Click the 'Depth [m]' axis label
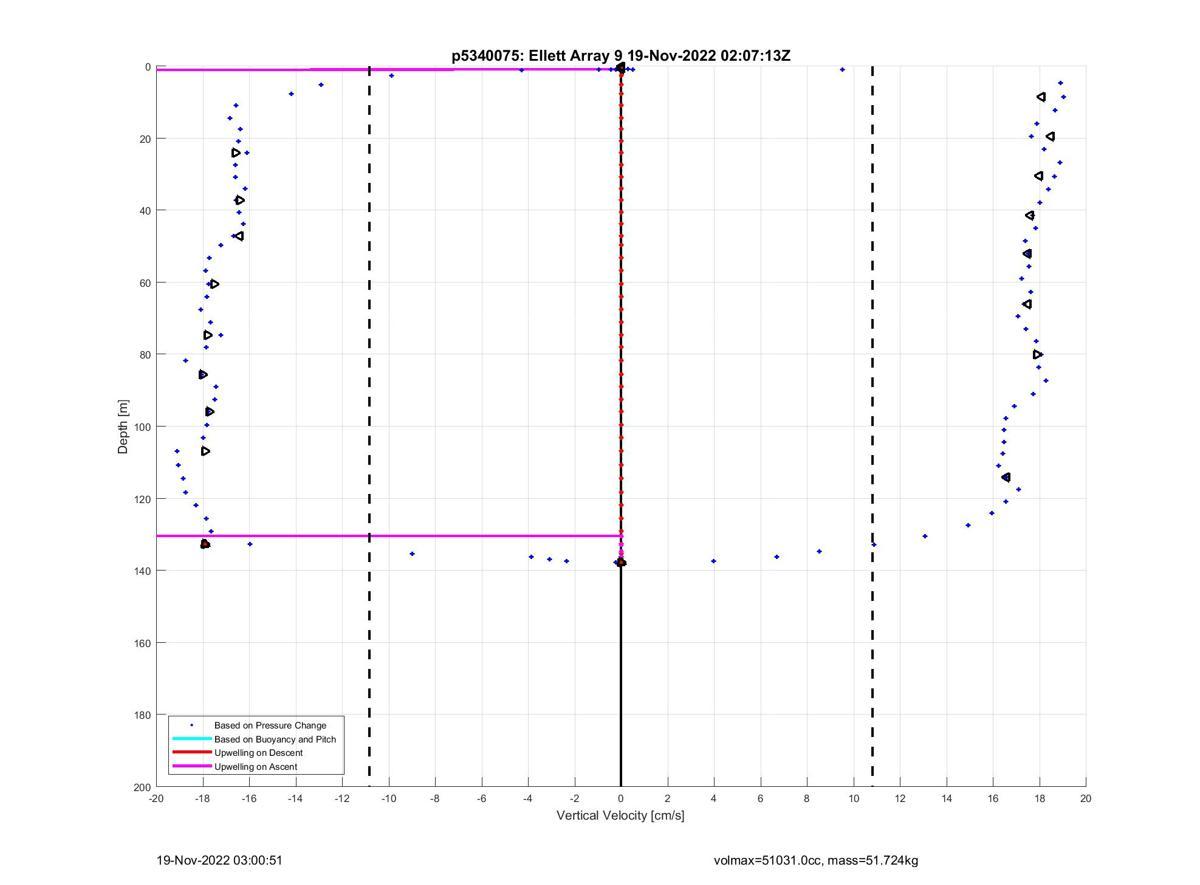This screenshot has width=1200, height=885. click(123, 426)
